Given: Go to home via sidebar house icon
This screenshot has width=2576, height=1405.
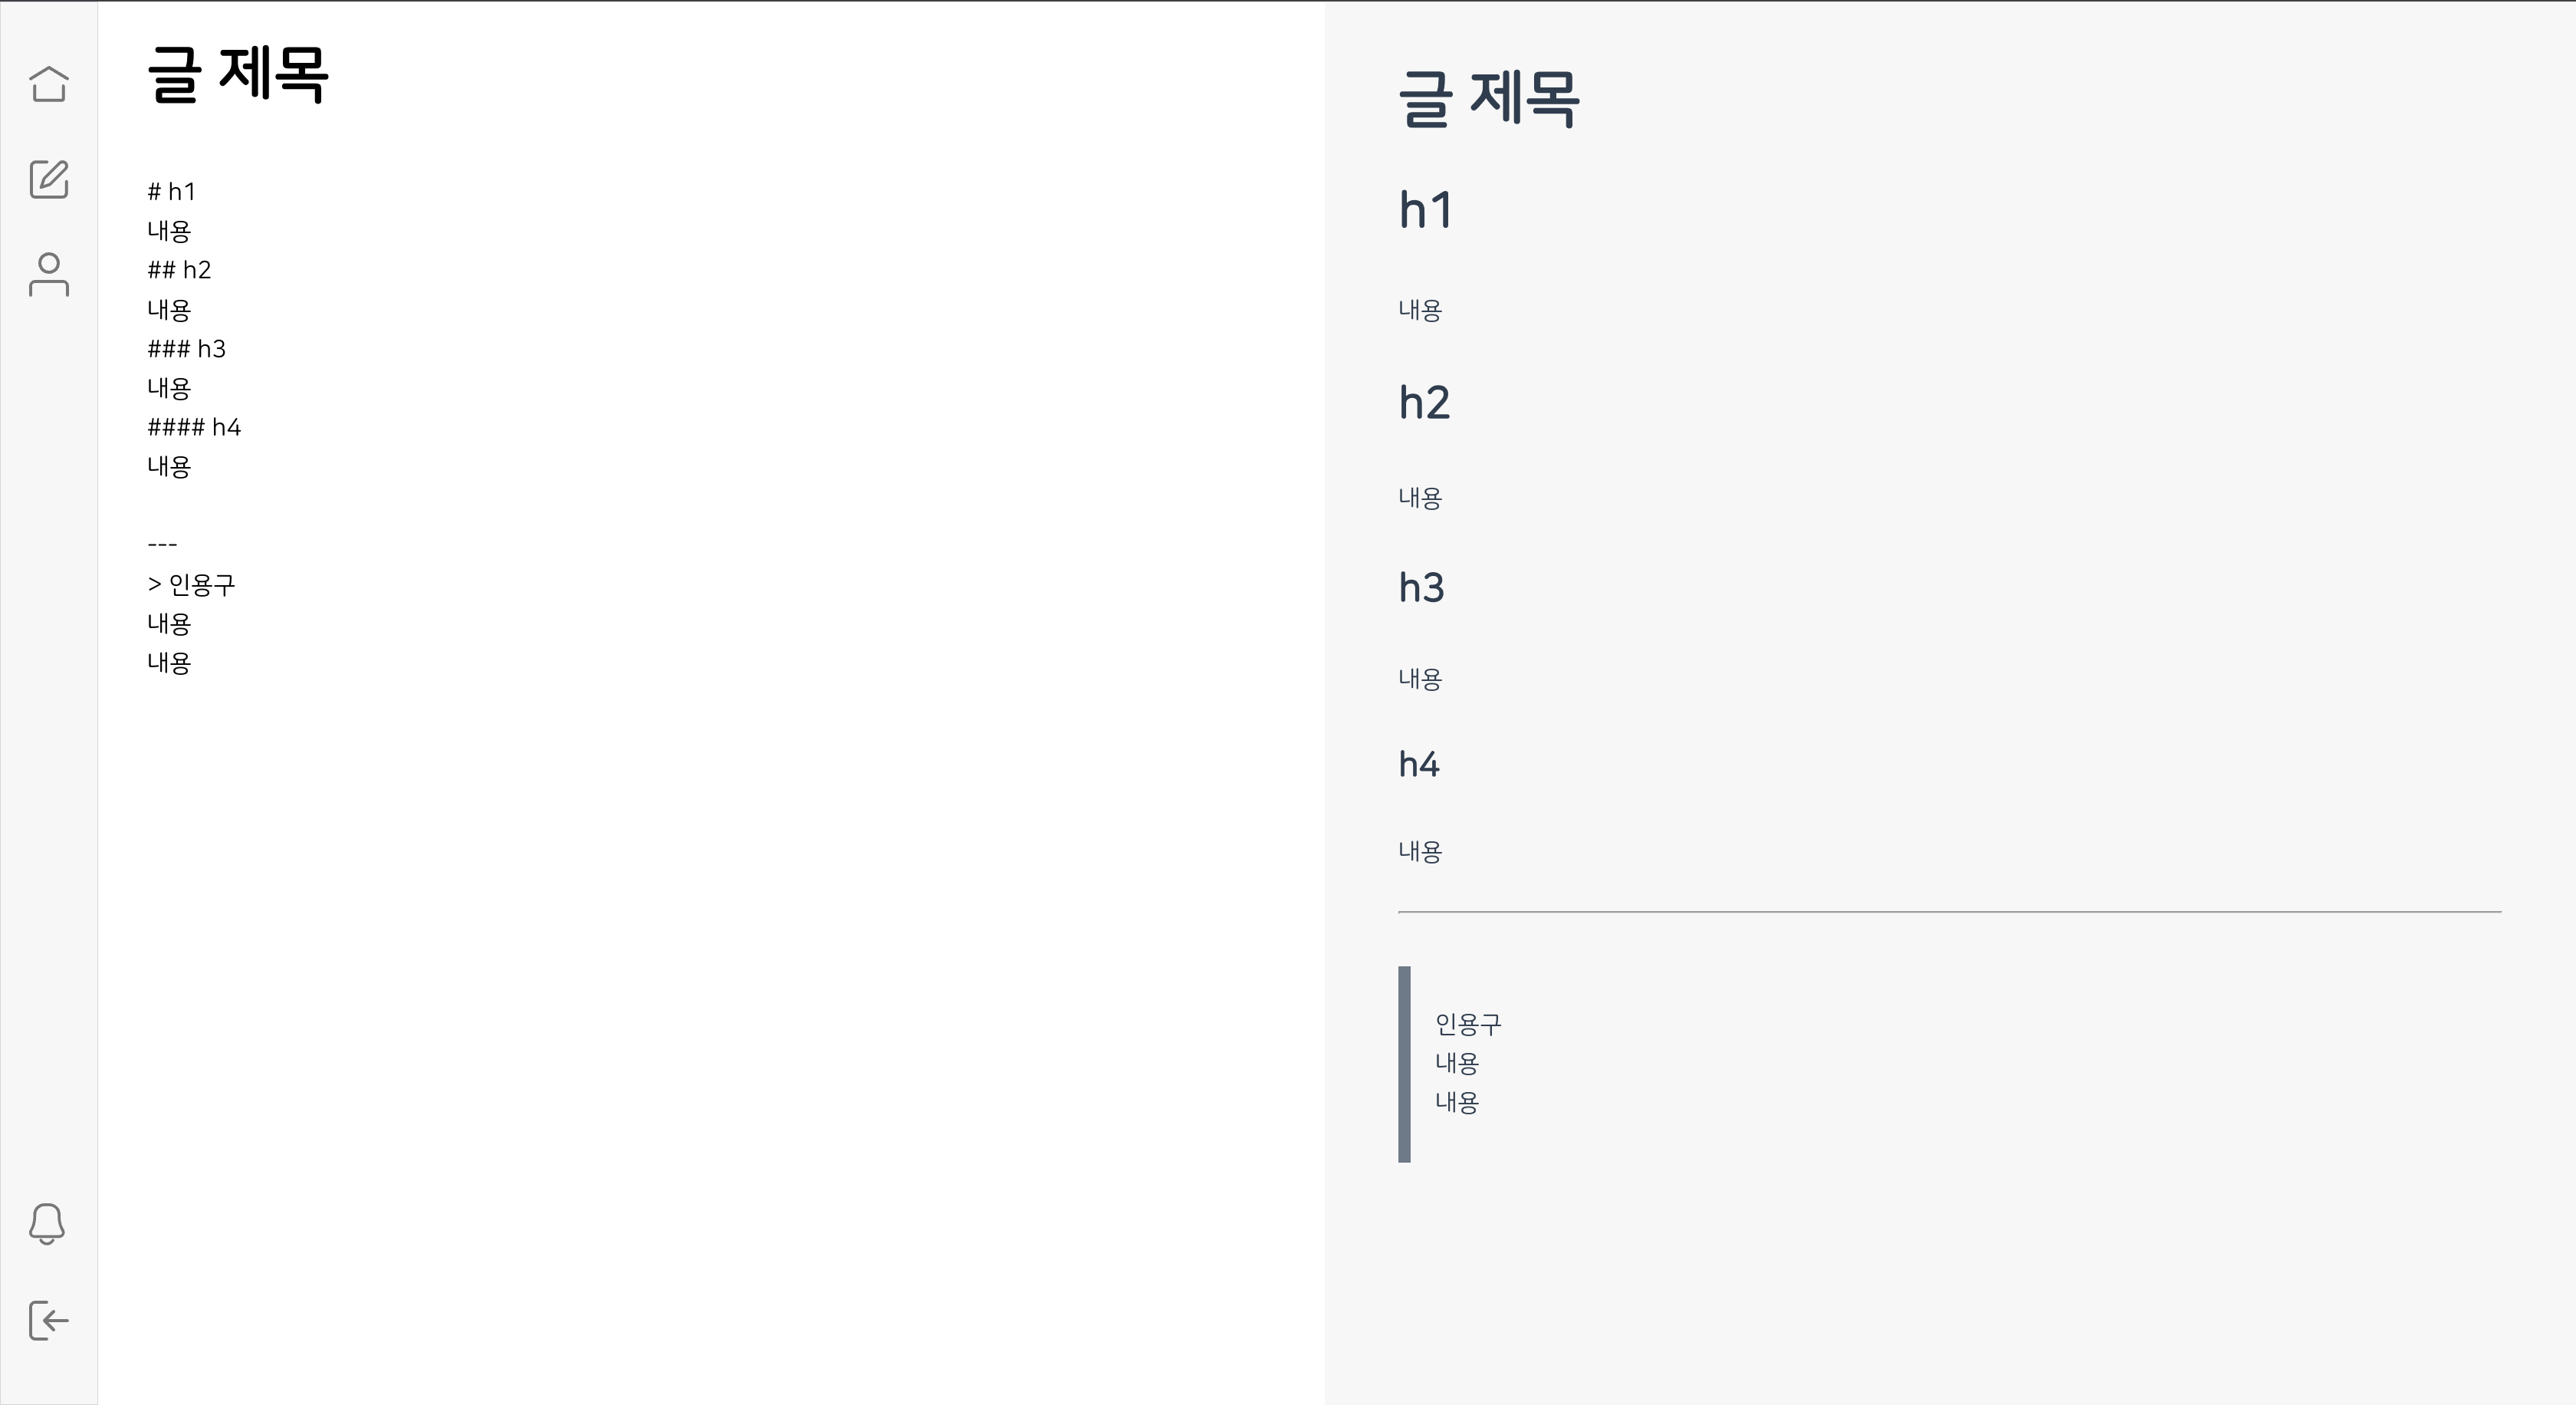Looking at the screenshot, I should [x=48, y=84].
